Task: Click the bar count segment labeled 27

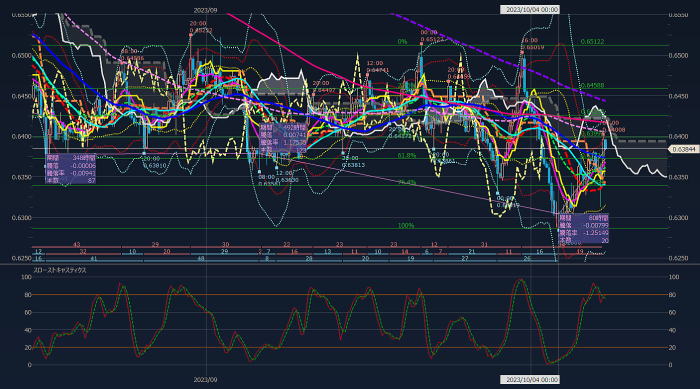Action: 465,258
